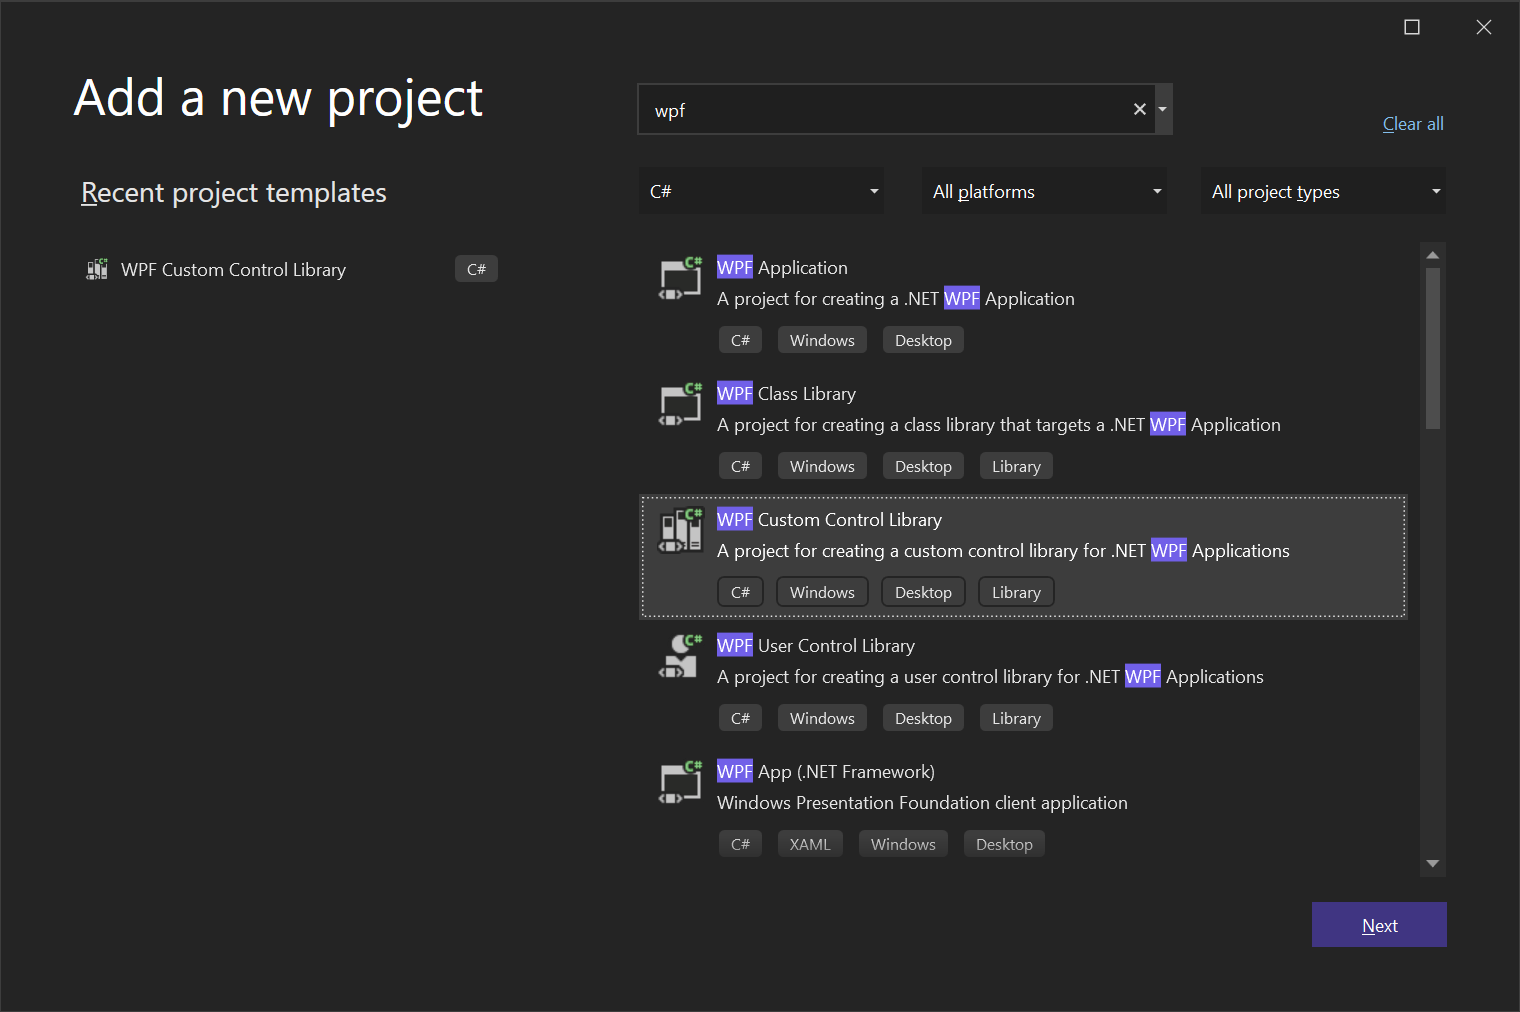1520x1012 pixels.
Task: Open the search history dropdown arrow
Action: (1162, 109)
